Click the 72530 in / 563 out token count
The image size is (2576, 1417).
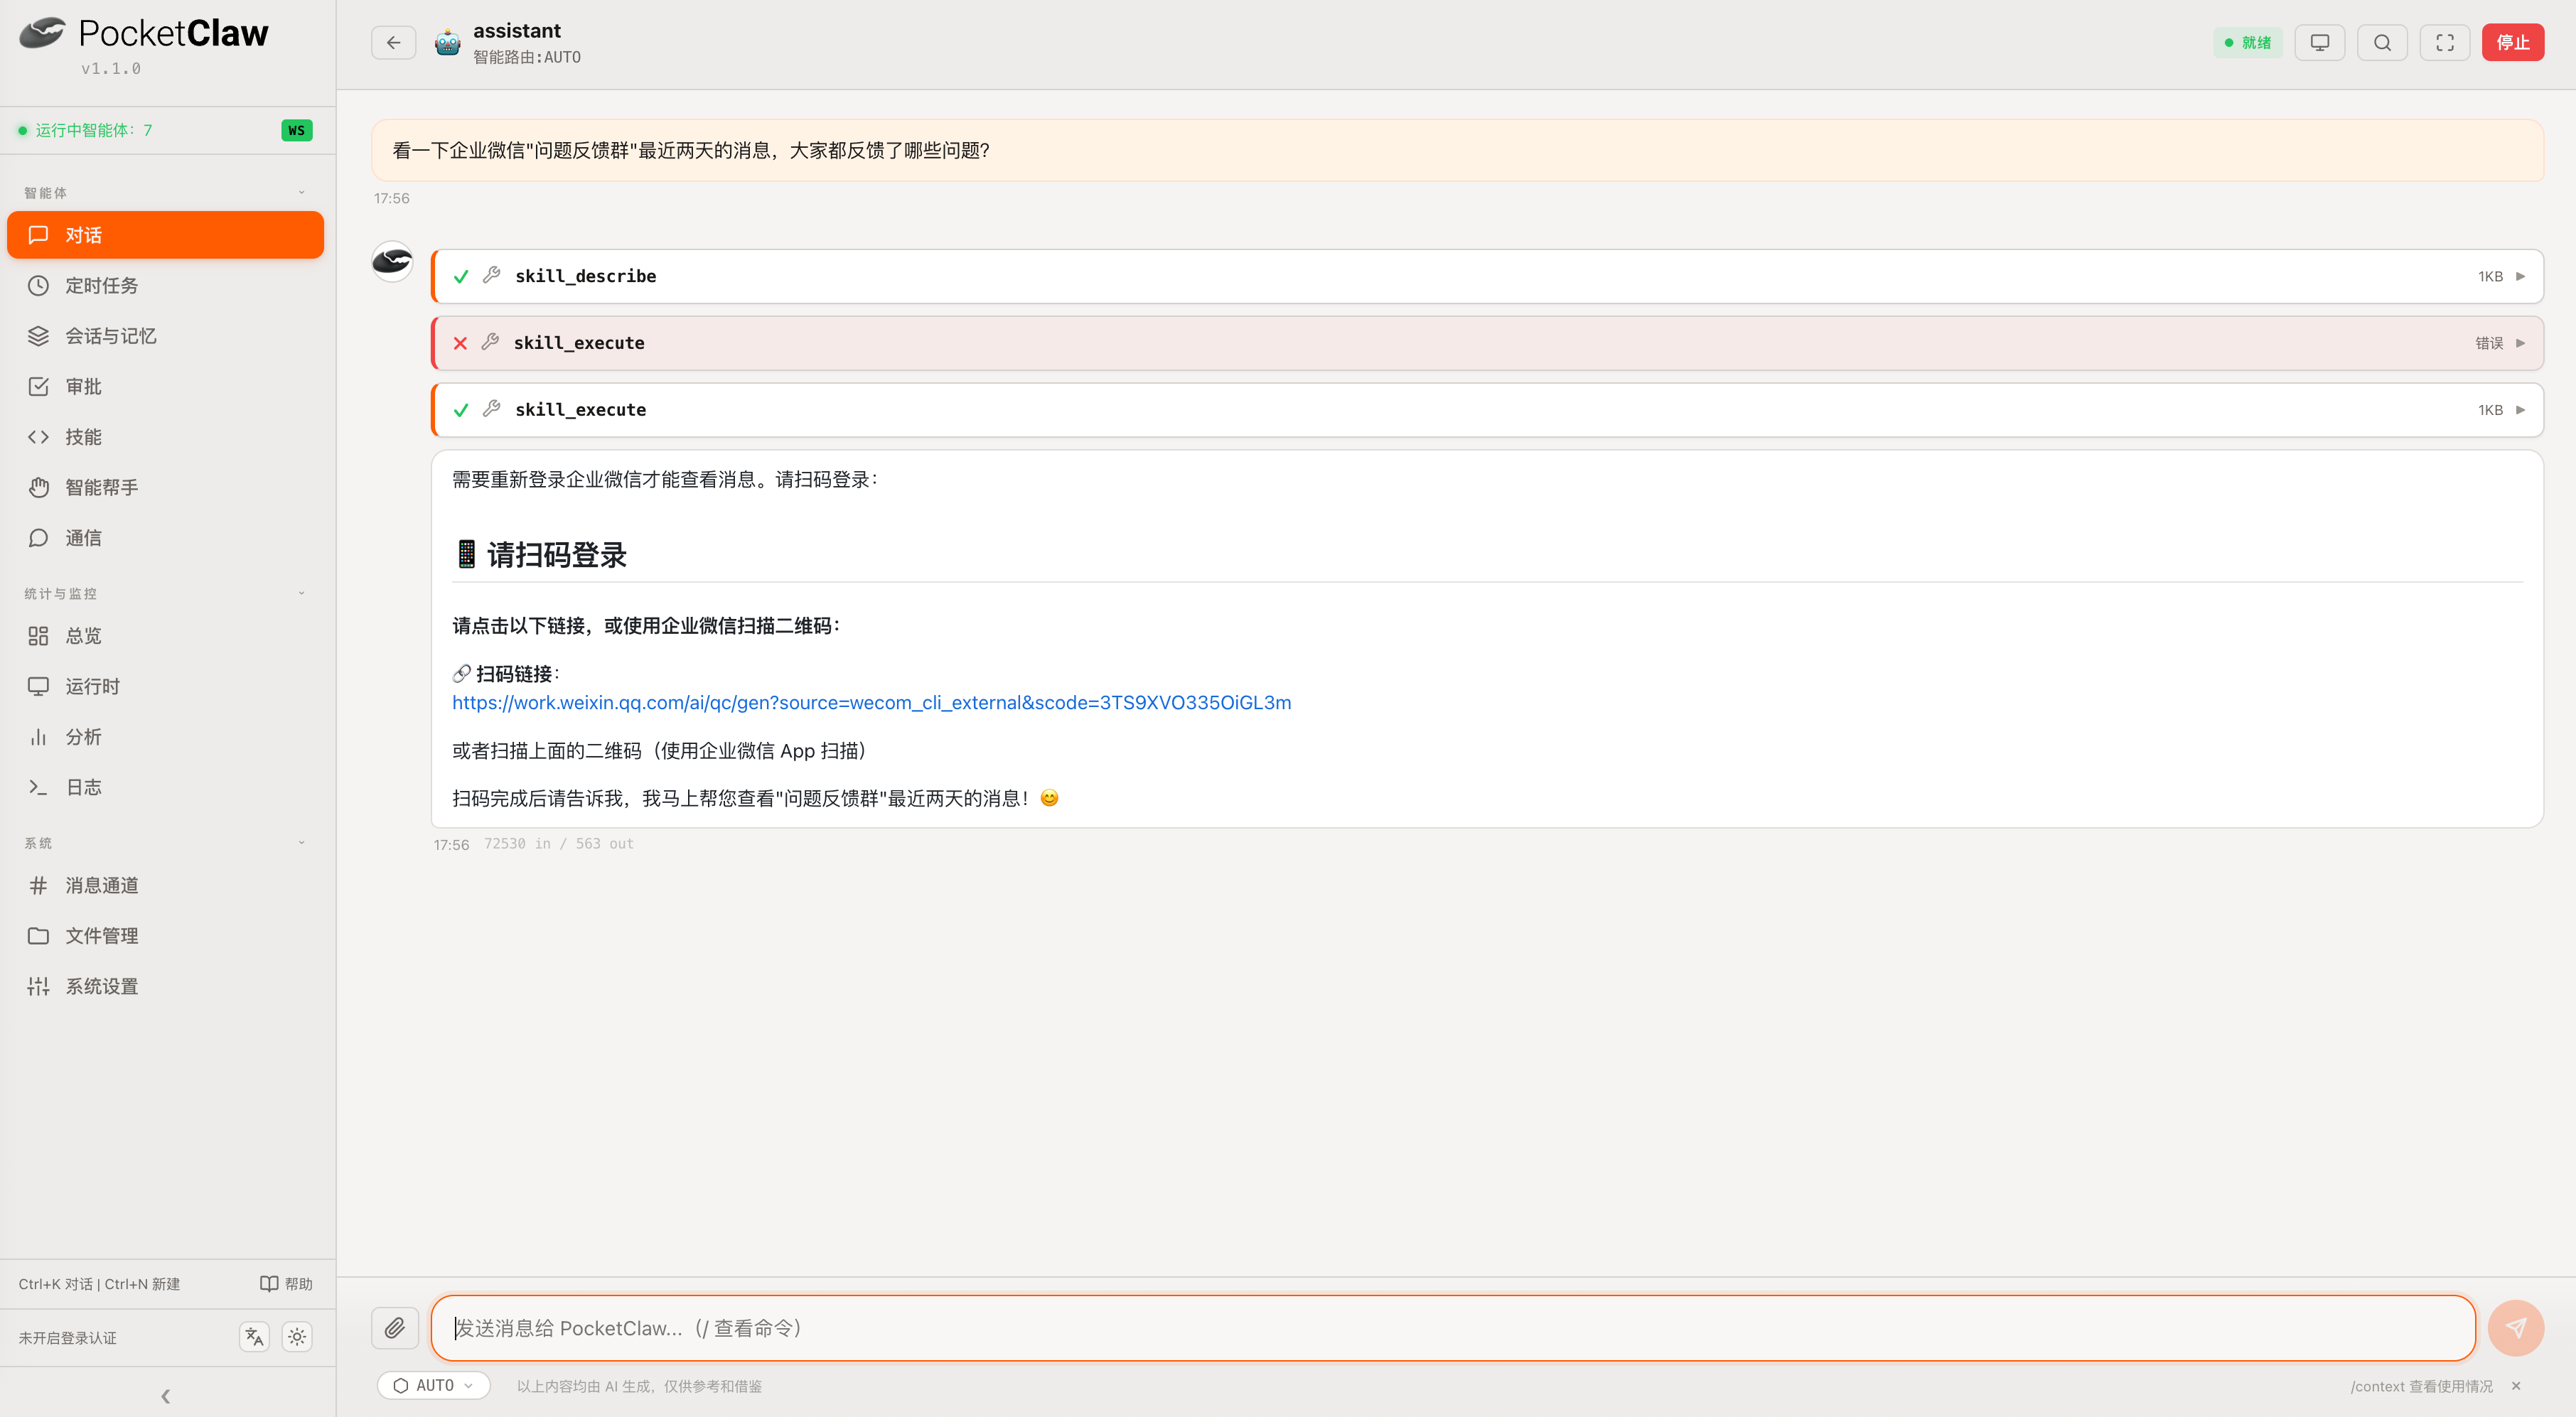[x=558, y=844]
